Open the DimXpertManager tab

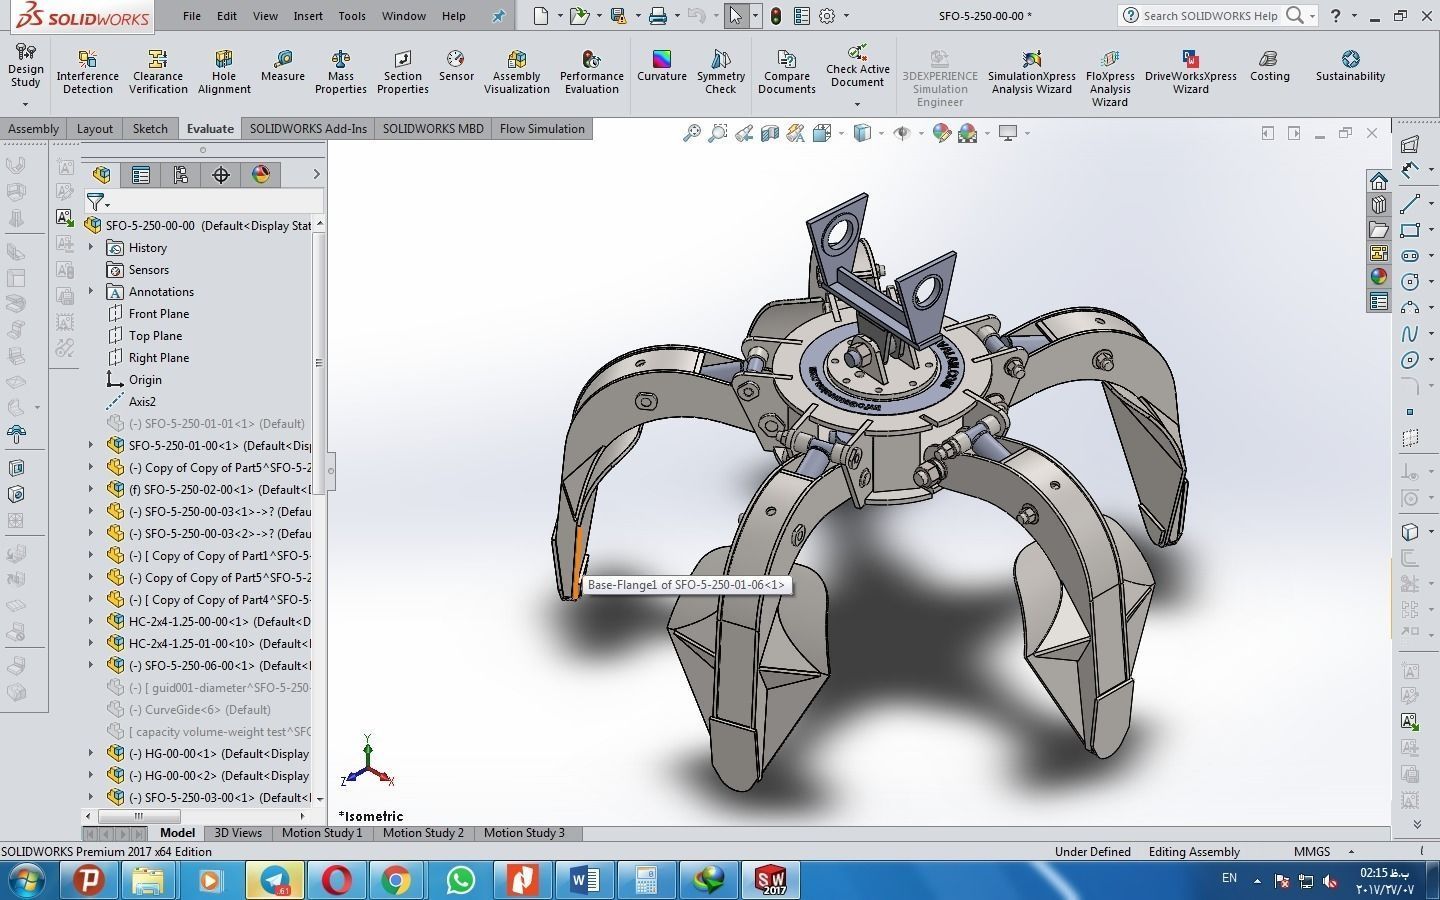coord(221,175)
